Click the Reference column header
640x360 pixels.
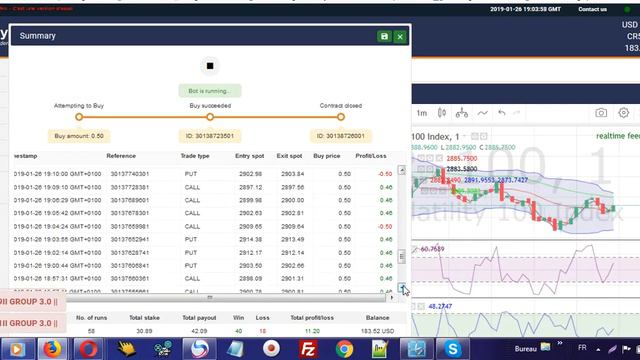[121, 156]
